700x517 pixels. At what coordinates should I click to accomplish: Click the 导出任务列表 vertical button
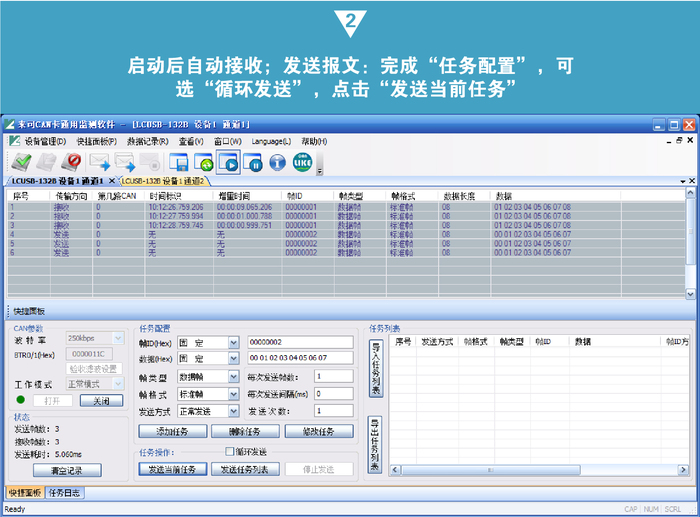pos(375,445)
